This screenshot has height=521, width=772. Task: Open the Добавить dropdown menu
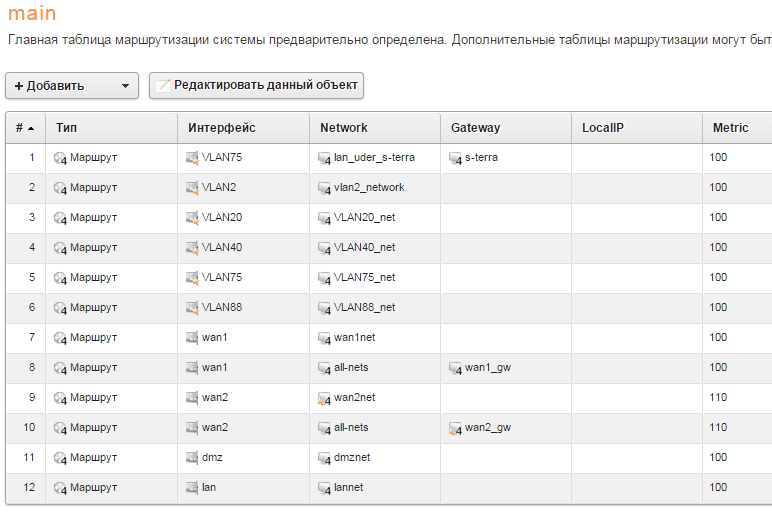click(72, 86)
